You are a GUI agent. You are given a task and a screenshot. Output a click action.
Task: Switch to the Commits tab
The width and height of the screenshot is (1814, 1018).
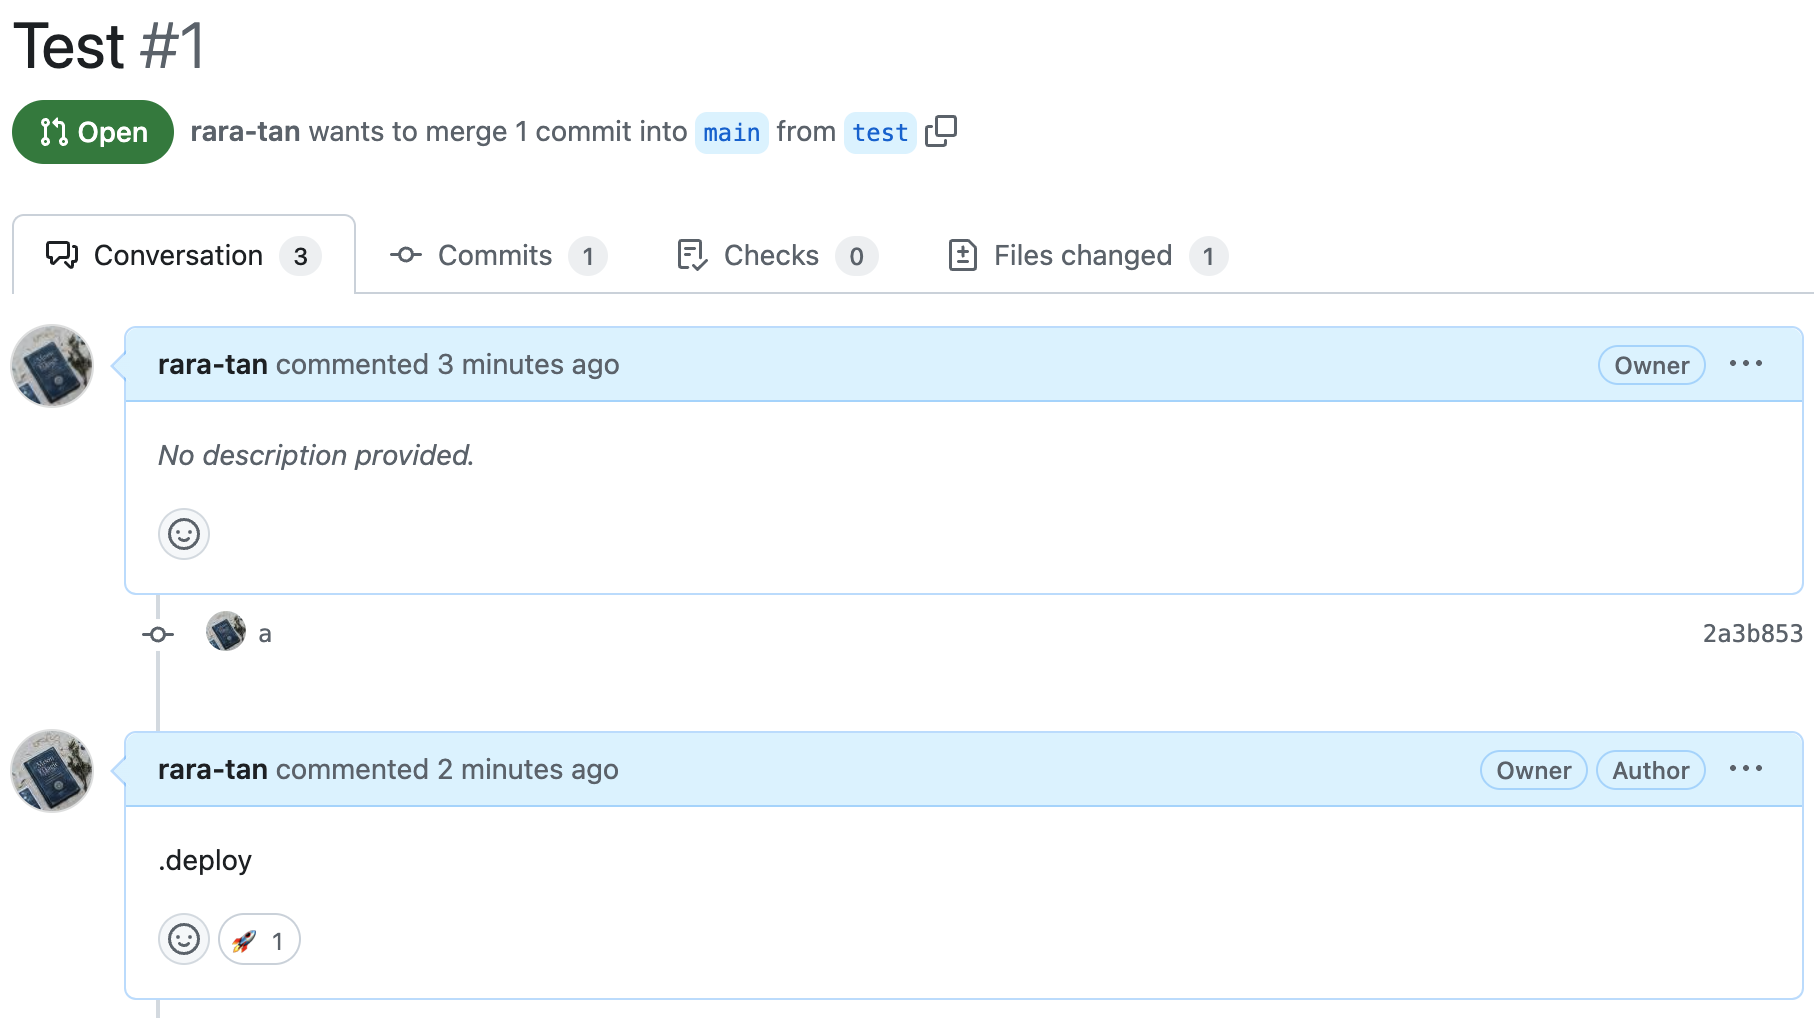pyautogui.click(x=497, y=256)
